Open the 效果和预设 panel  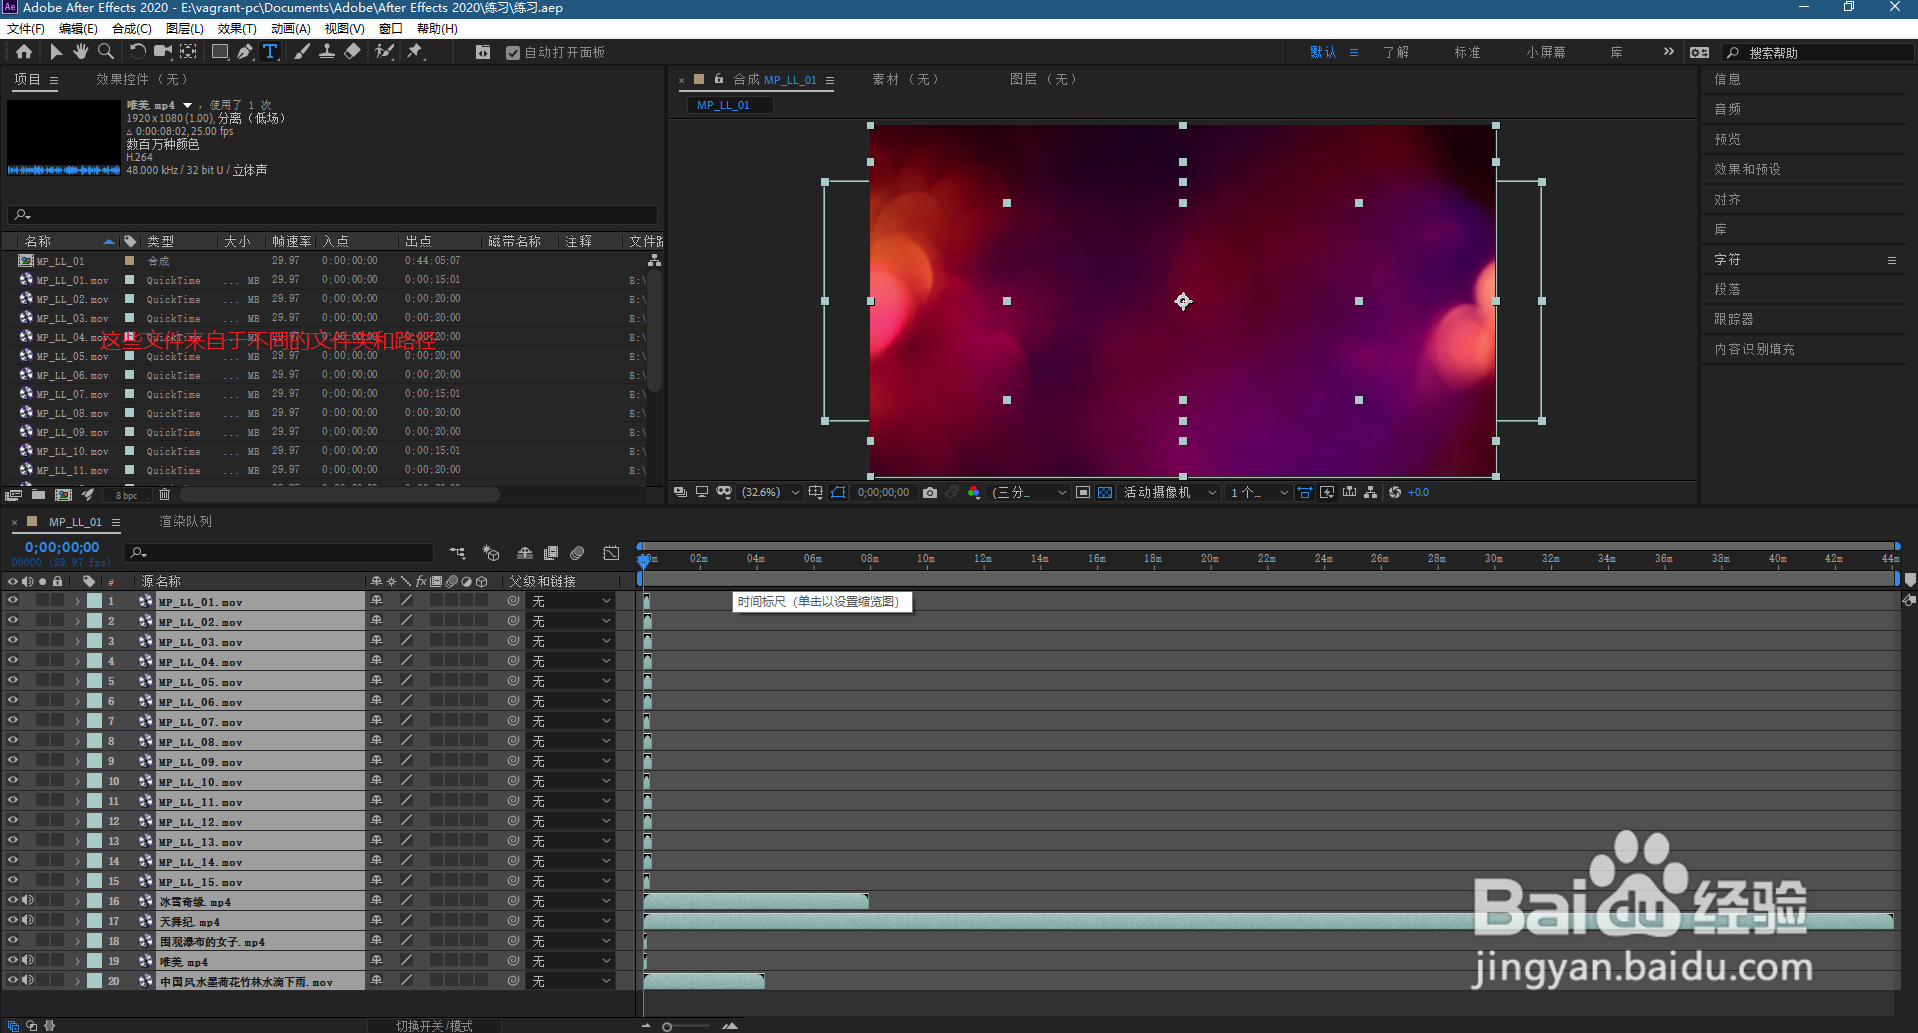1747,170
